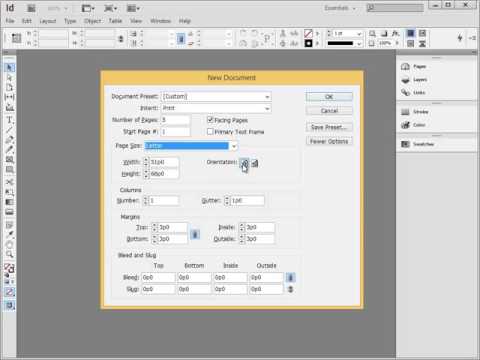Select the Selection tool in the toolbox
Viewport: 480px width, 360px height.
click(9, 68)
